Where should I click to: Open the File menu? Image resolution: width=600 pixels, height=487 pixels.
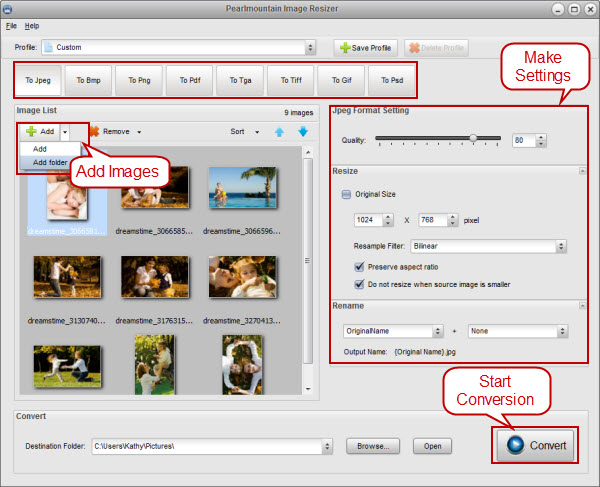11,25
